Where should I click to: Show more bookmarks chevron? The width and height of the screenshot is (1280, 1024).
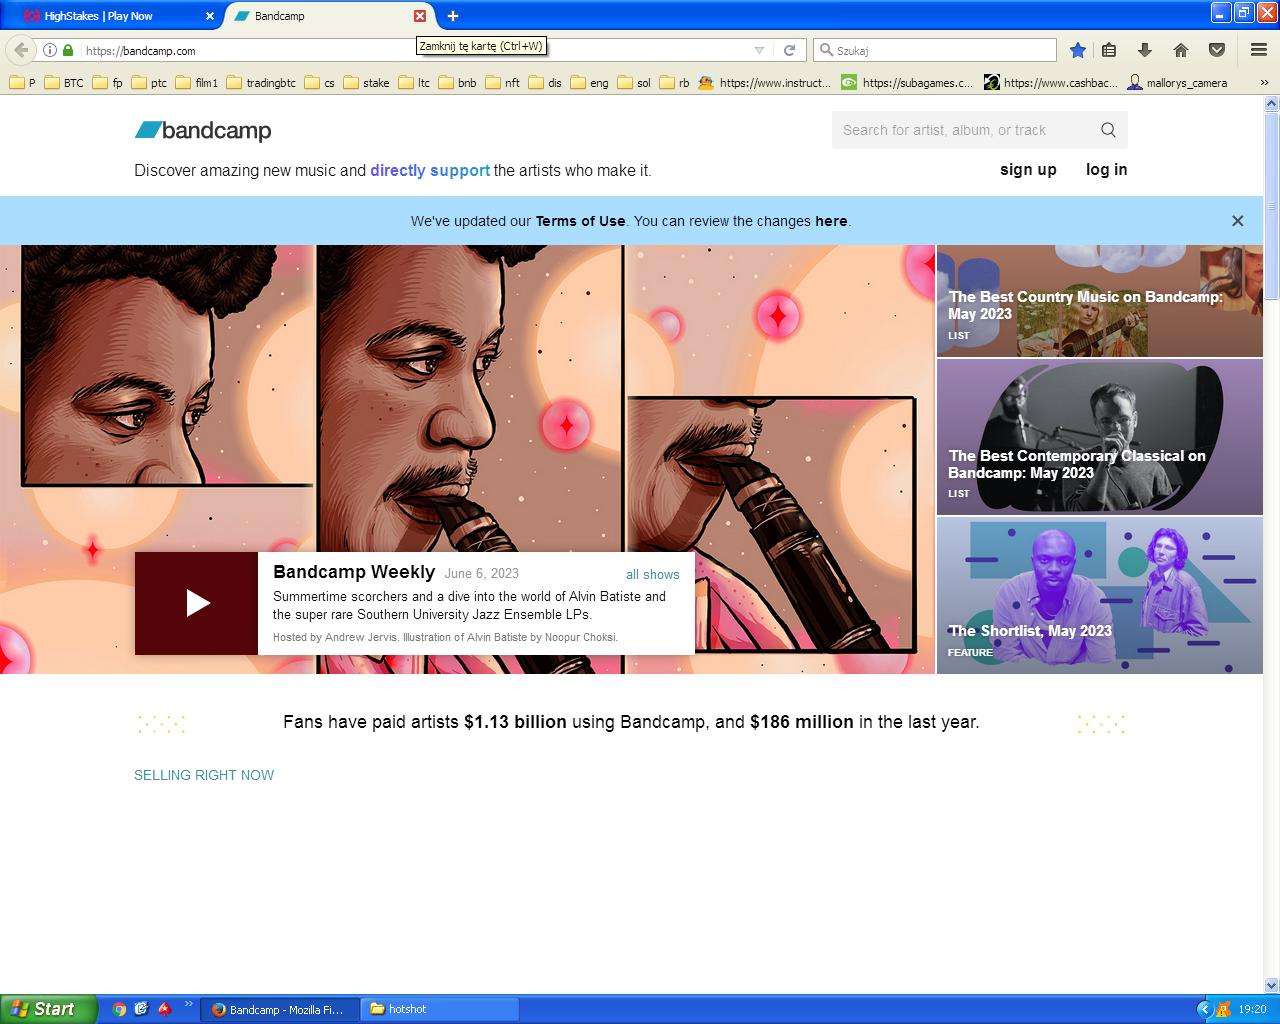coord(1264,83)
